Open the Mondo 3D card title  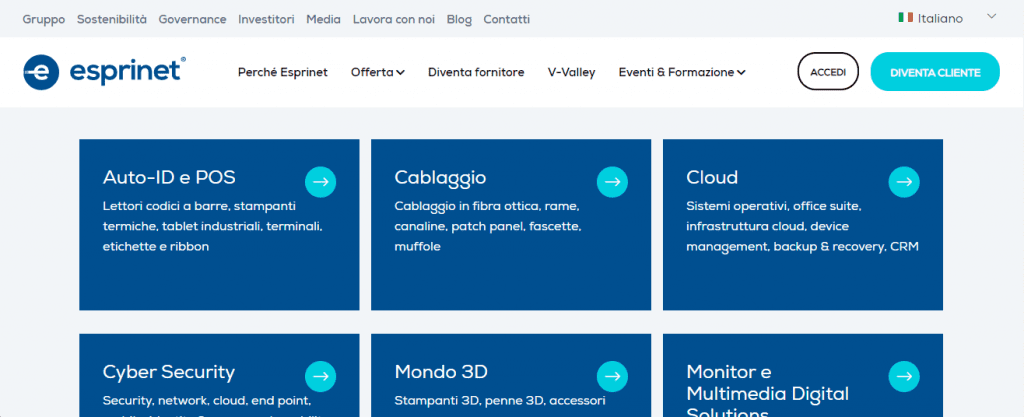tap(441, 372)
